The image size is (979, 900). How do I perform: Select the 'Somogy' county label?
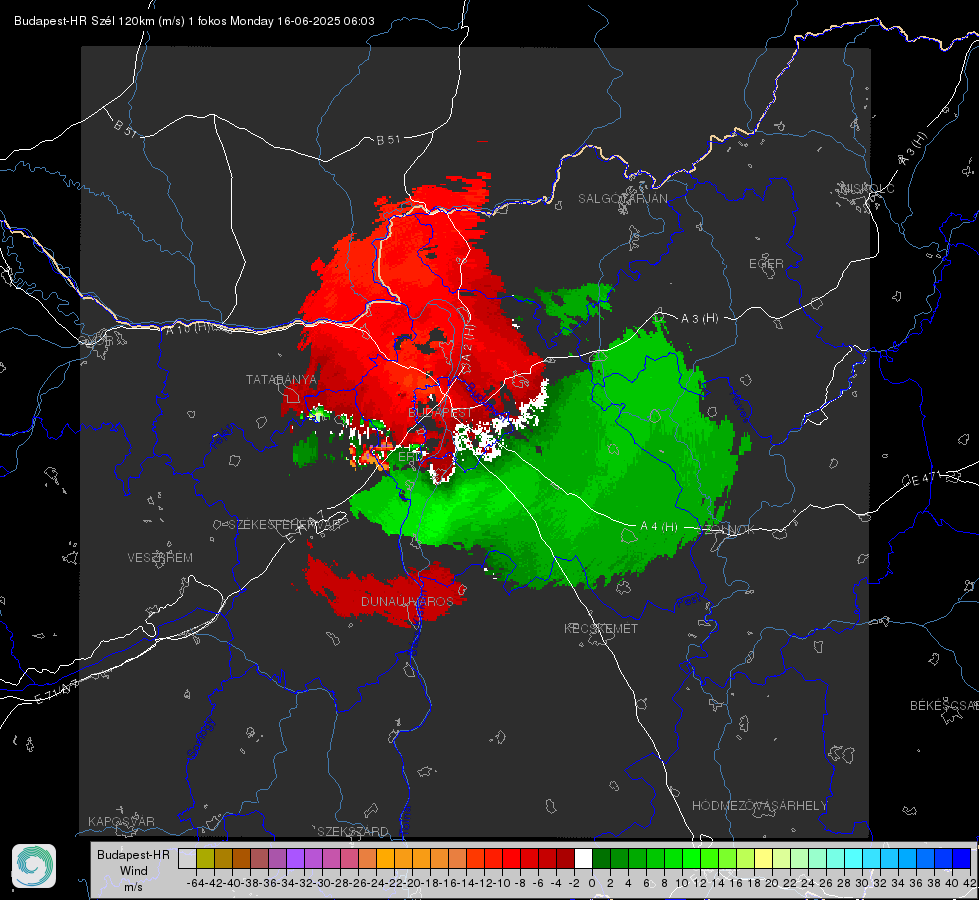point(200,738)
